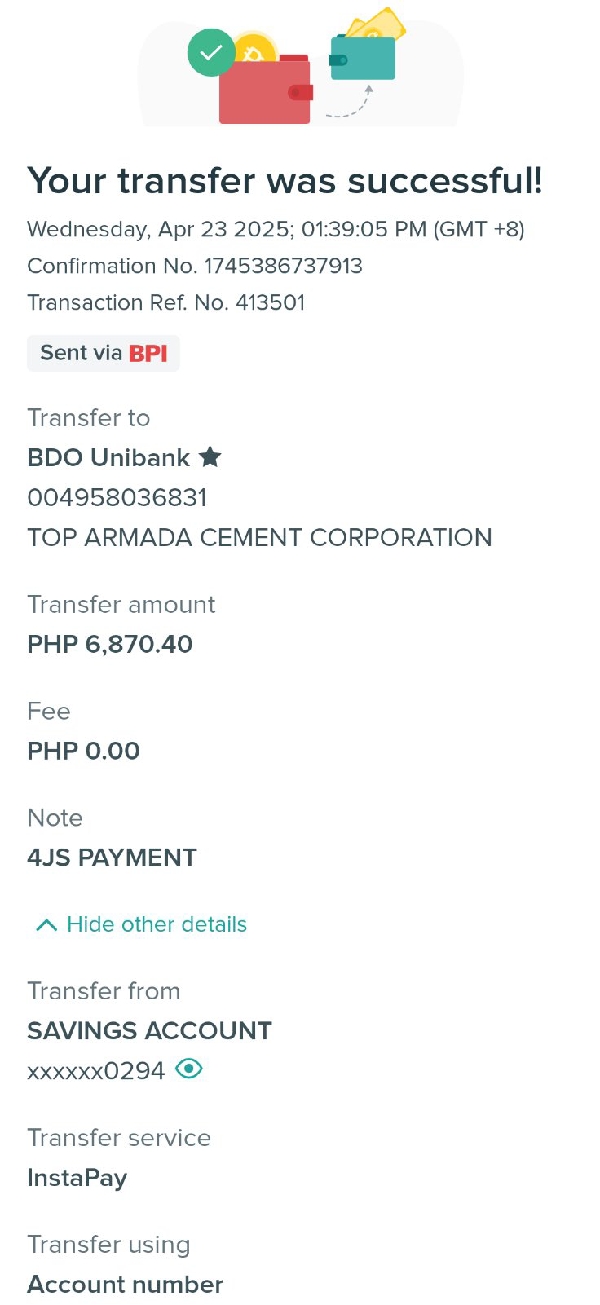600x1305 pixels.
Task: Click the InstaPay transfer service value
Action: point(77,1177)
